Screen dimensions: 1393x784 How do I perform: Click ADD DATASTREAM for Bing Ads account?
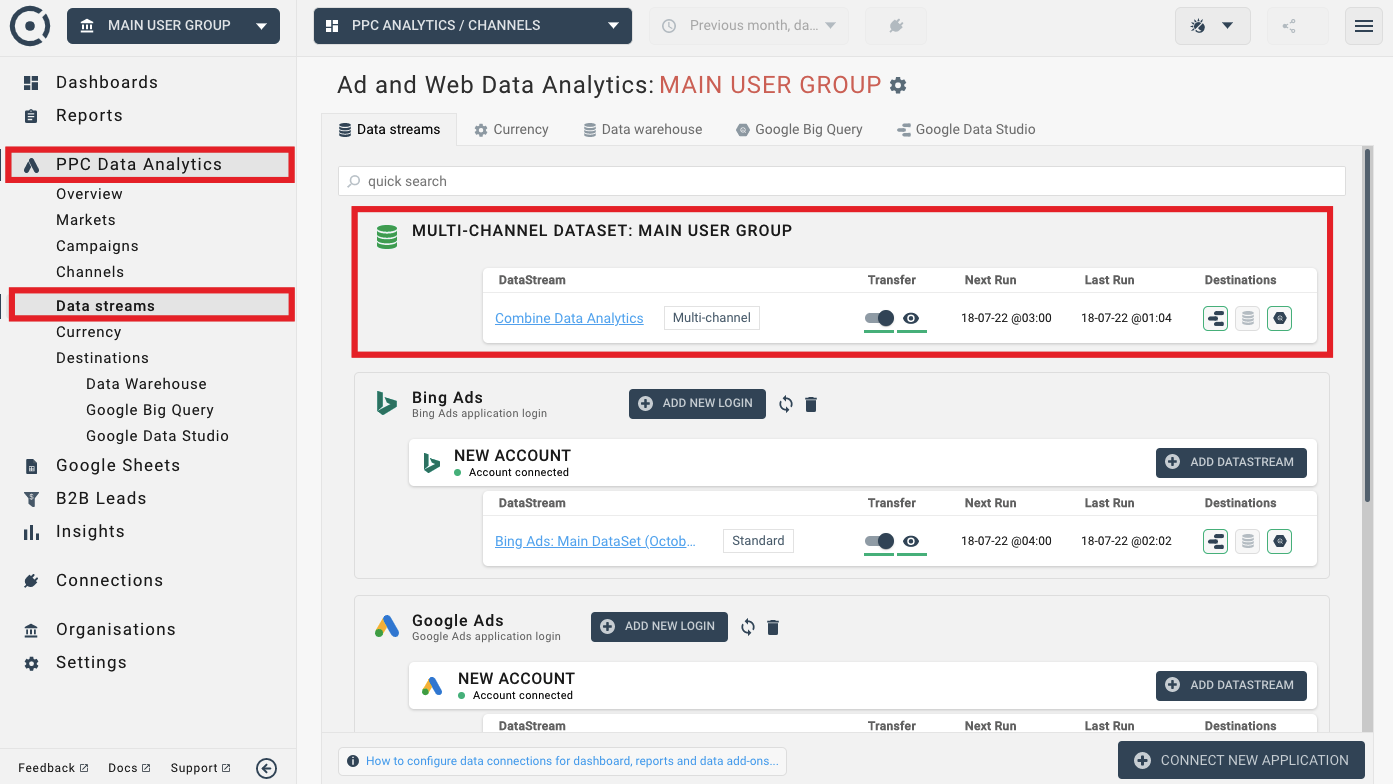click(1231, 462)
